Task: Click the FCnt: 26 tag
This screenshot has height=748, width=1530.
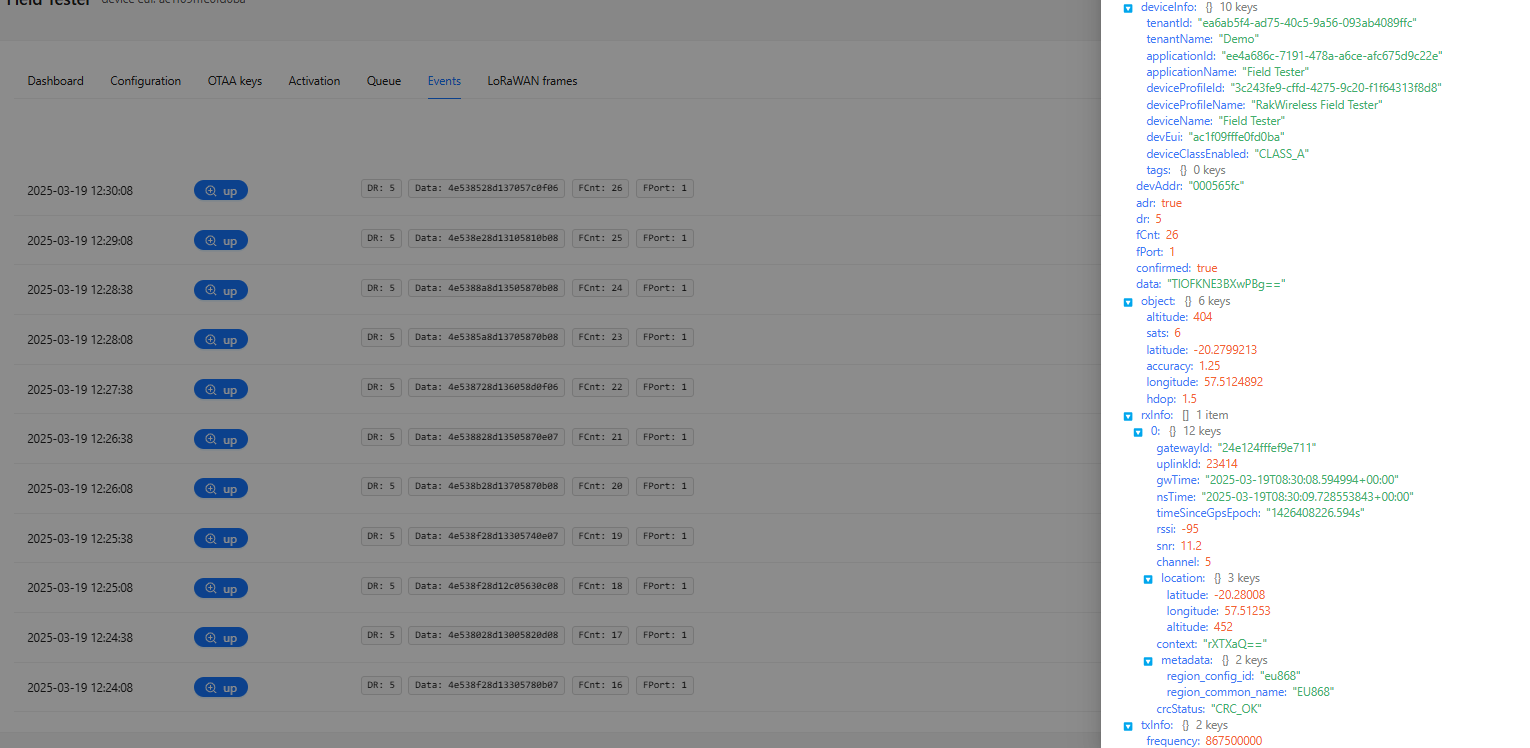Action: pyautogui.click(x=600, y=188)
